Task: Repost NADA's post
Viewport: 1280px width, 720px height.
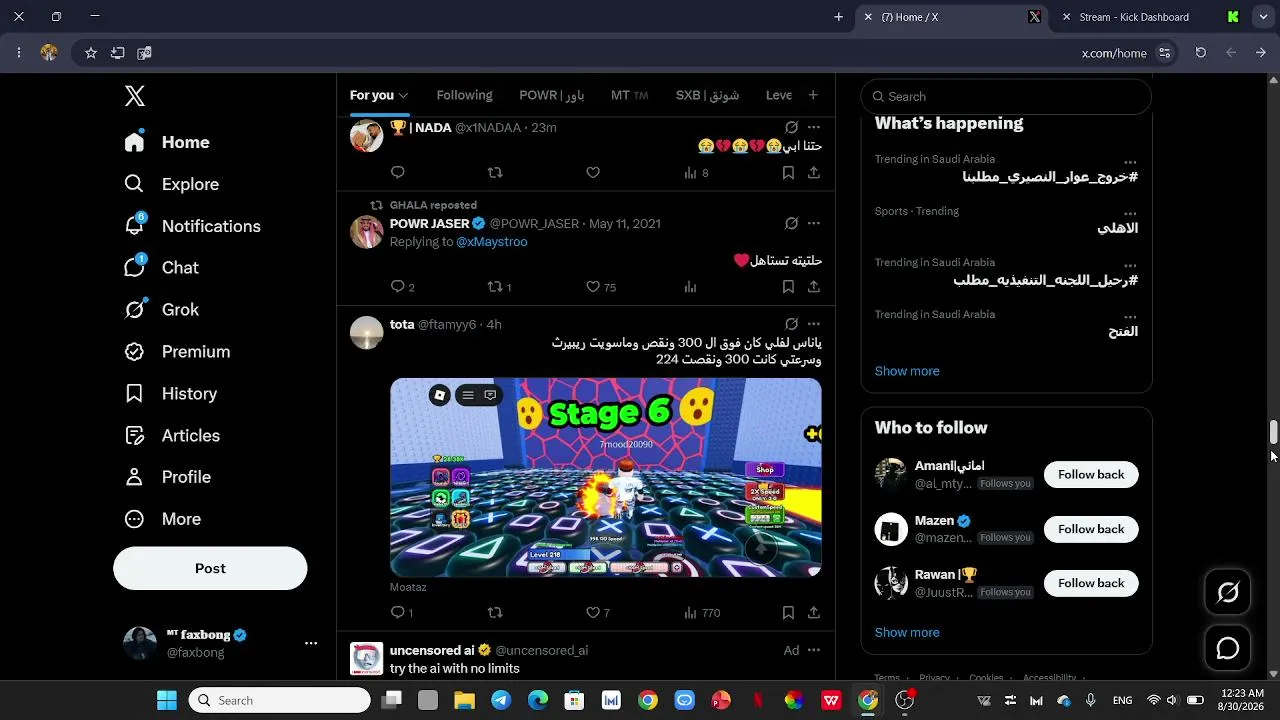Action: (495, 173)
